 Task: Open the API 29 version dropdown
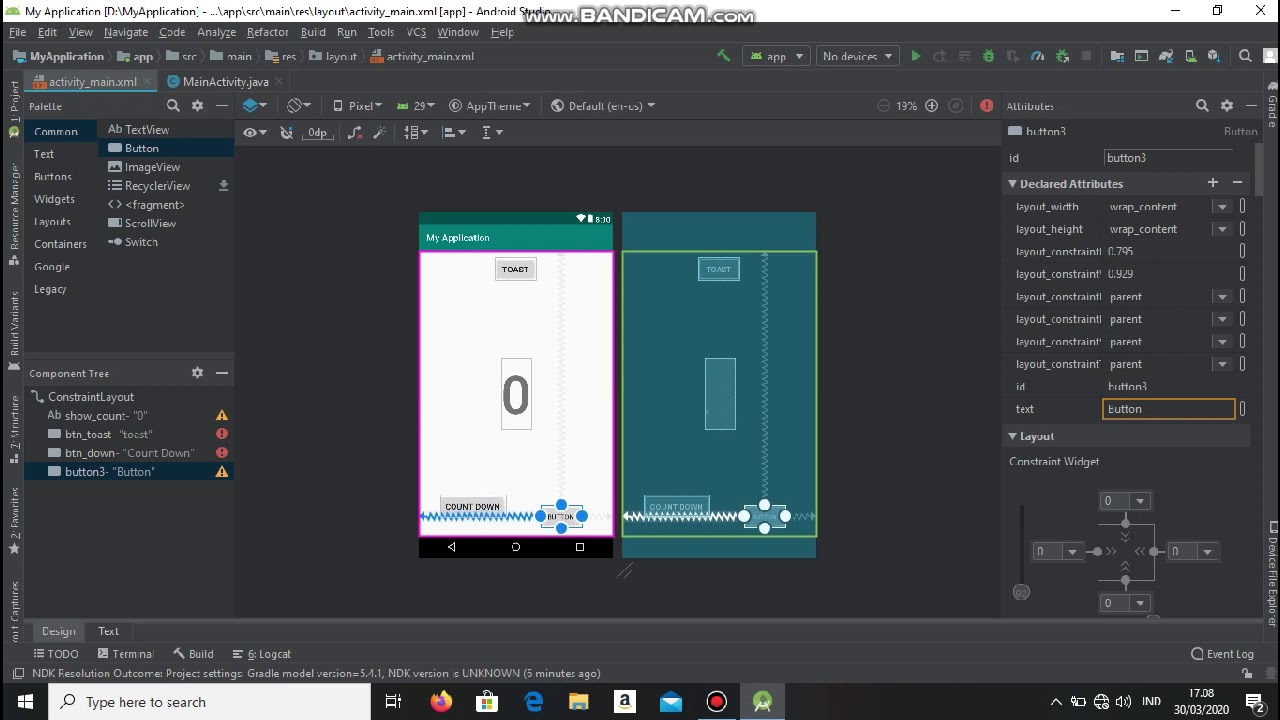coord(415,106)
